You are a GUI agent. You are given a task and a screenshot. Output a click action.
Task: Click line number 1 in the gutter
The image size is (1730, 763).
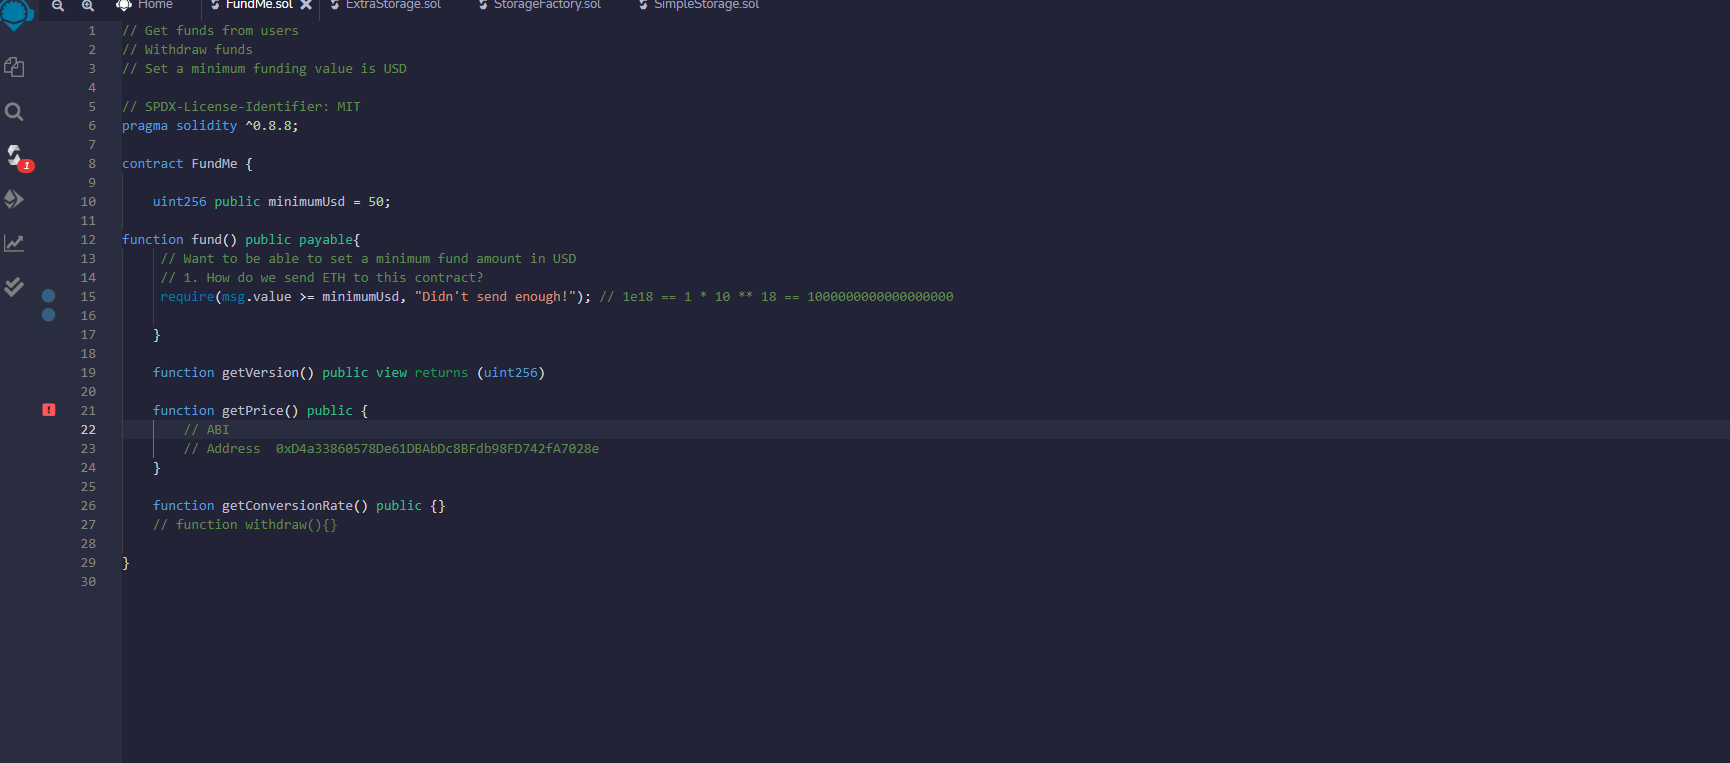92,31
